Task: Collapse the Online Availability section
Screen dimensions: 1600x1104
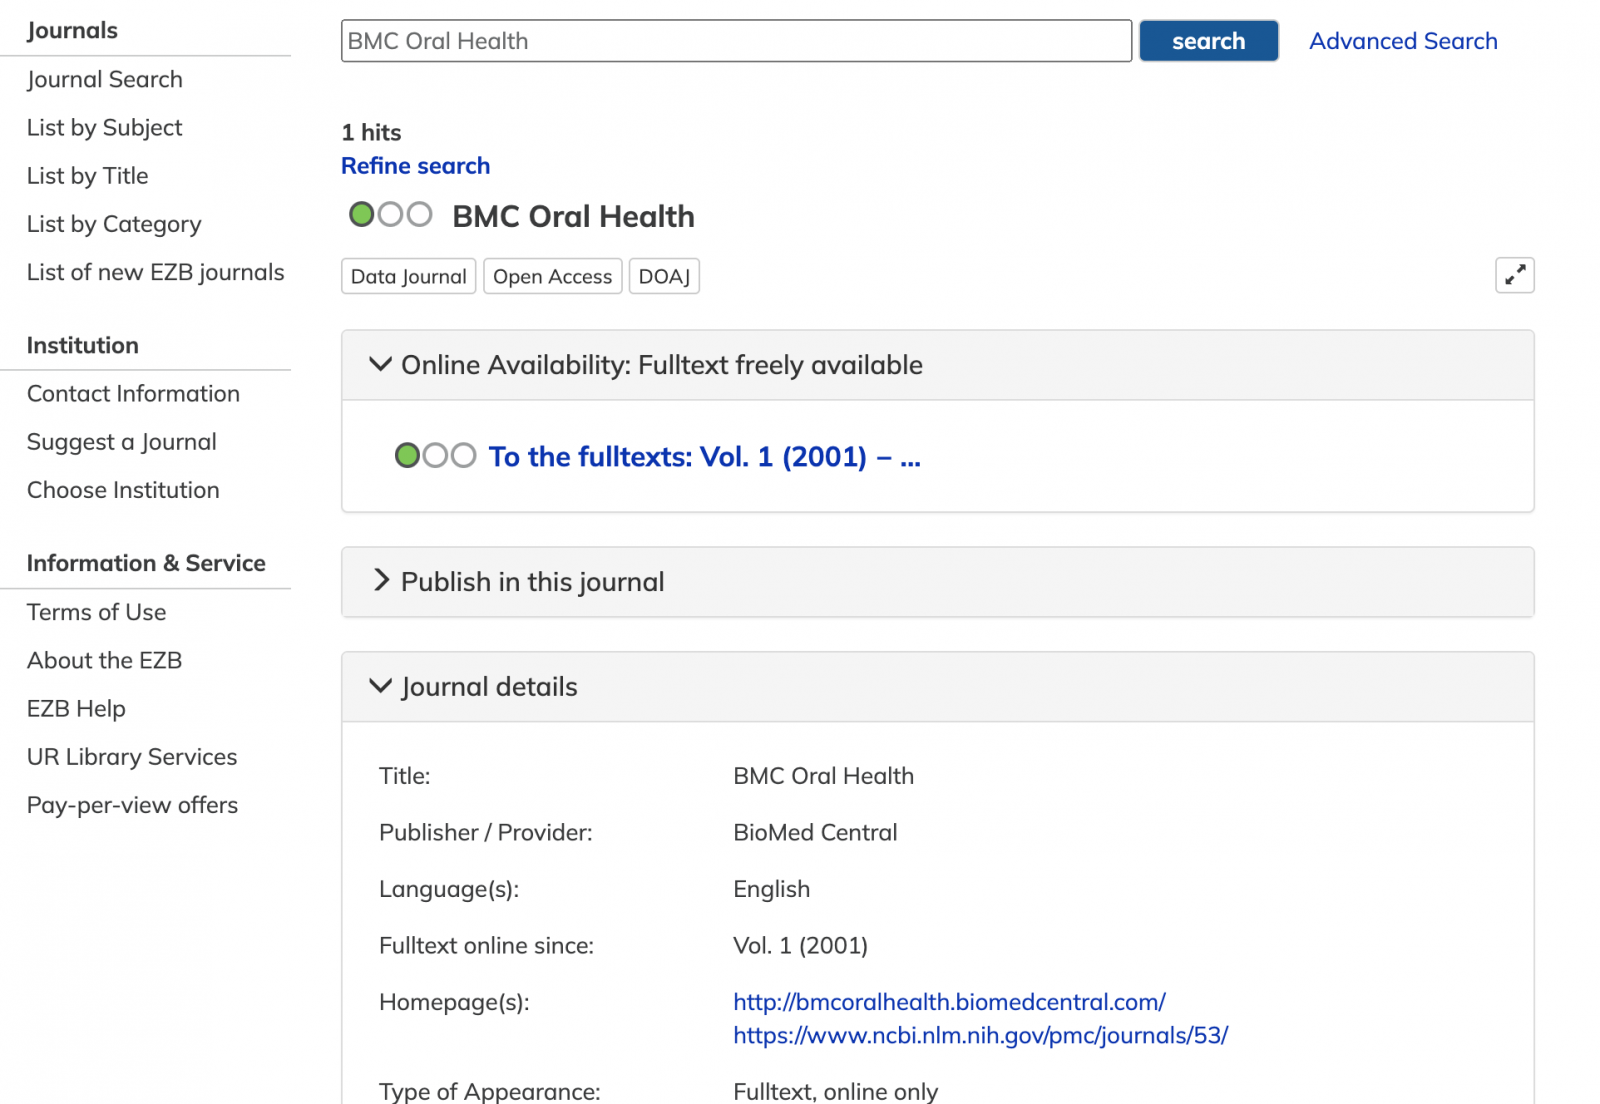Action: pos(661,365)
